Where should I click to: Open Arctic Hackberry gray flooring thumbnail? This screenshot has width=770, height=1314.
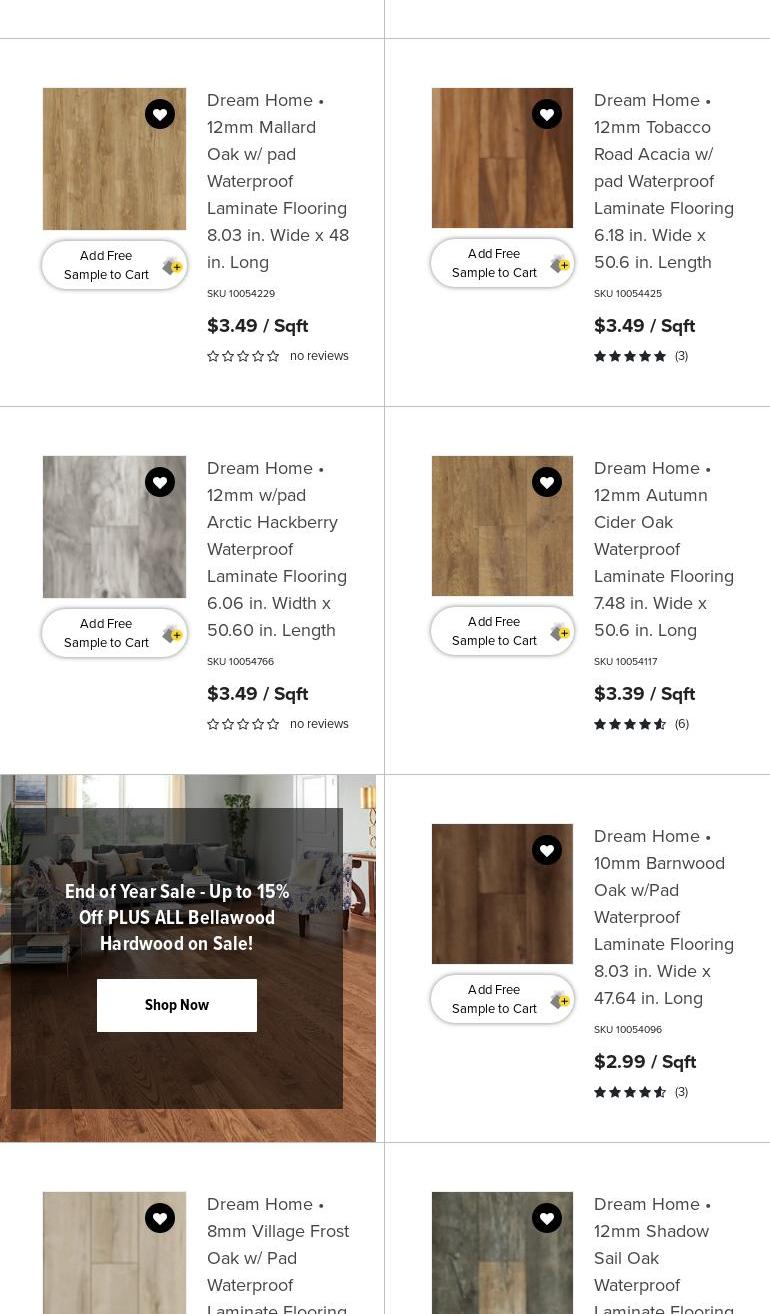(x=114, y=527)
